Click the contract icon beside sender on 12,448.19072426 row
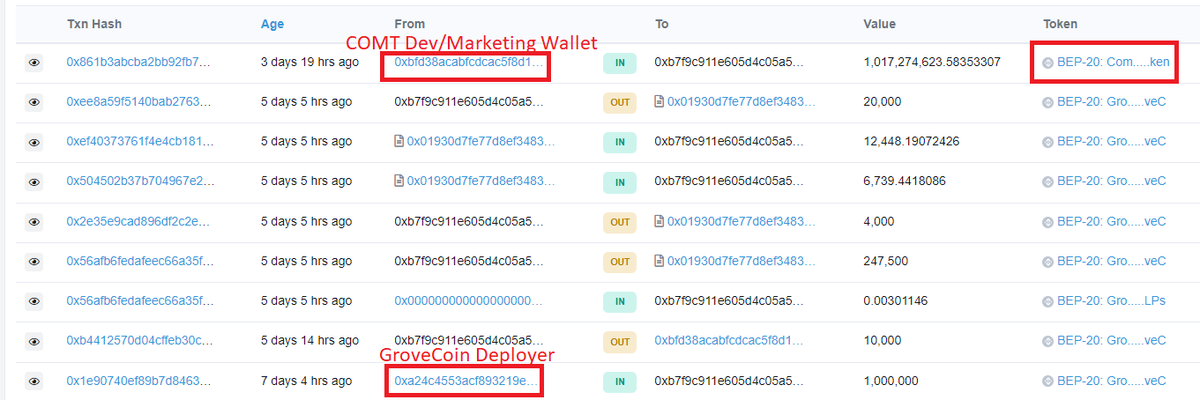 coord(399,142)
